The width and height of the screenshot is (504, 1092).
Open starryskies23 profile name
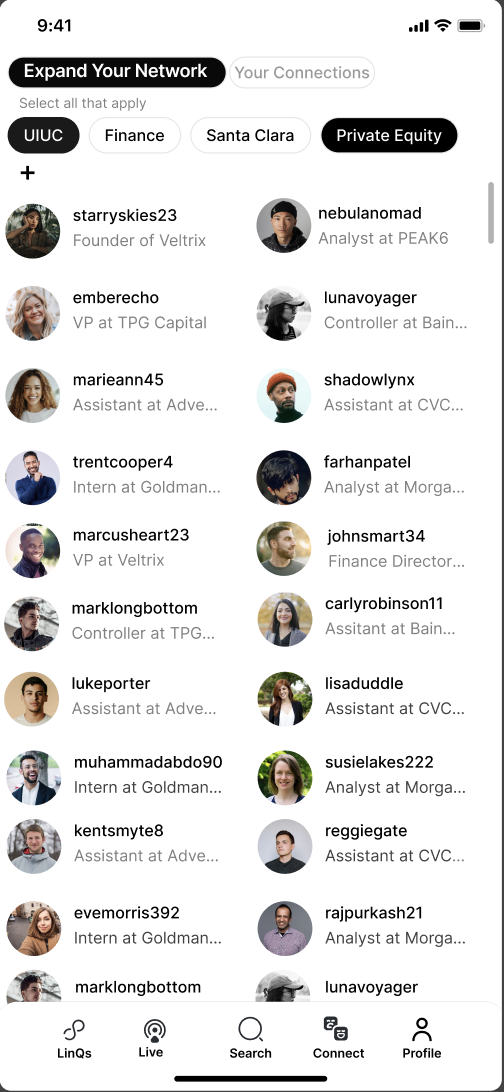pos(125,215)
